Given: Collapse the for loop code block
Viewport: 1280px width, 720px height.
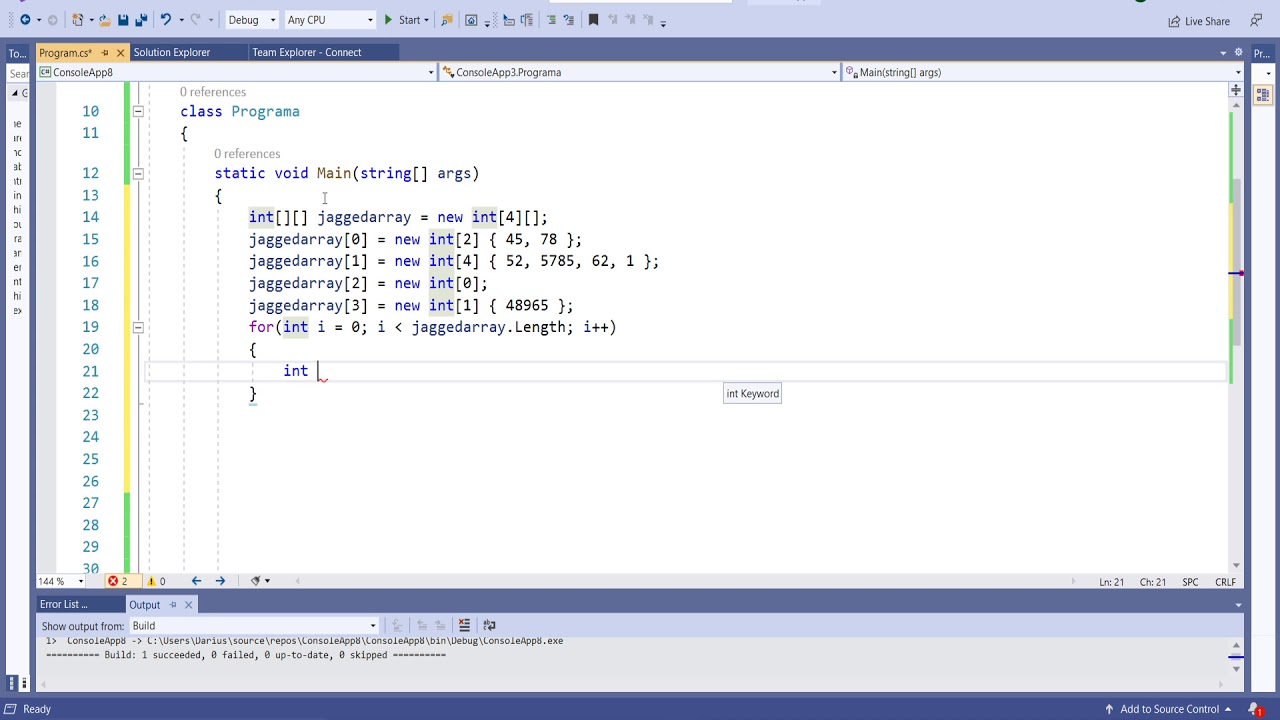Looking at the screenshot, I should pyautogui.click(x=138, y=328).
